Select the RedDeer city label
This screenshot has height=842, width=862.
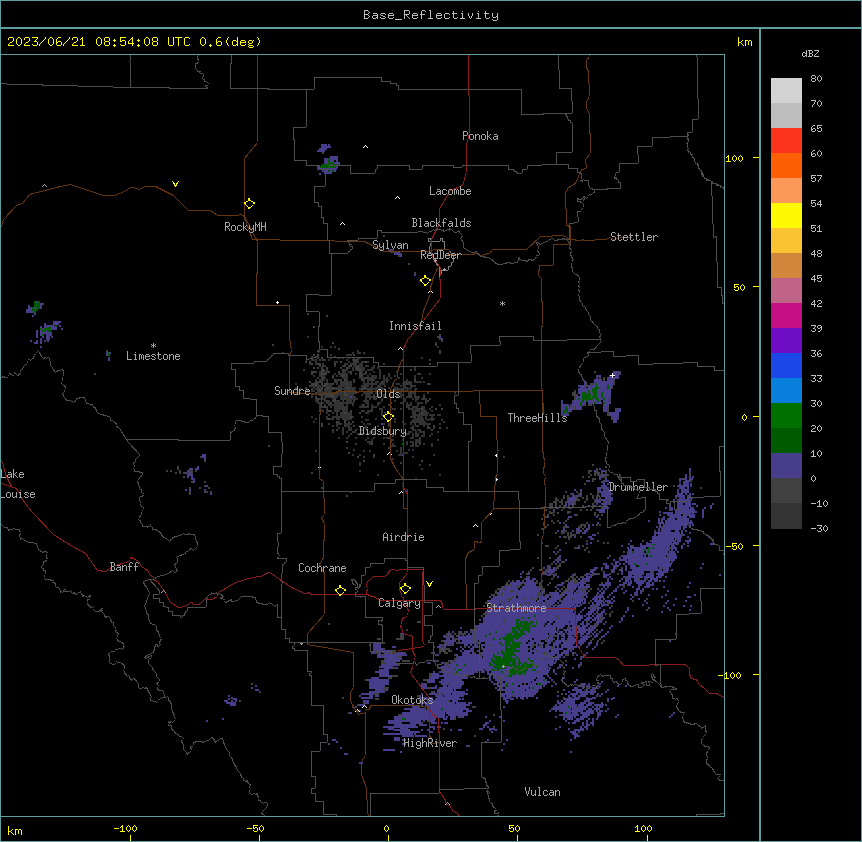click(x=440, y=255)
